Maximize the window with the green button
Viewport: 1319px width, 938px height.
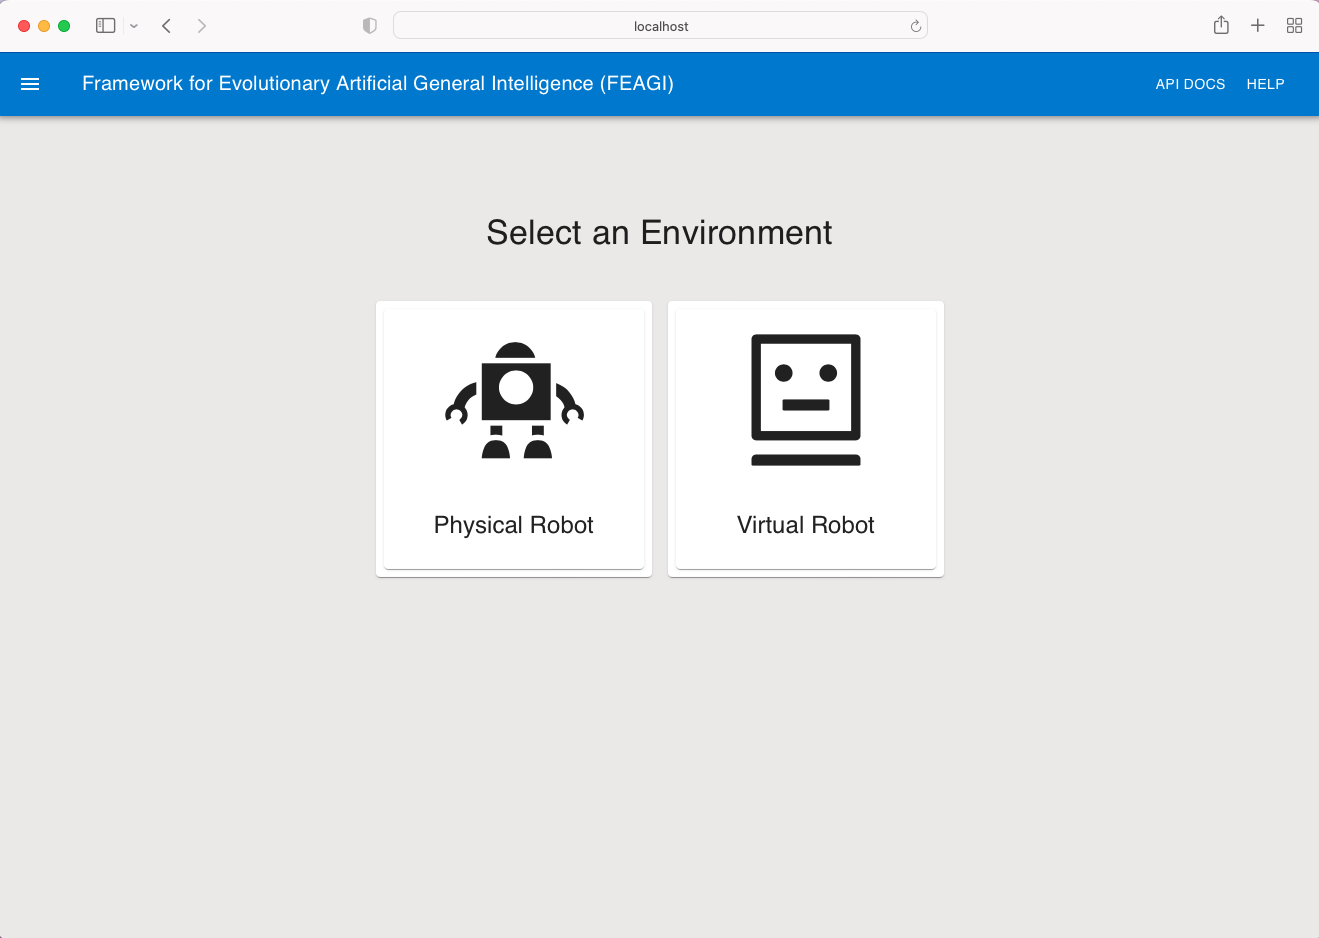coord(64,26)
